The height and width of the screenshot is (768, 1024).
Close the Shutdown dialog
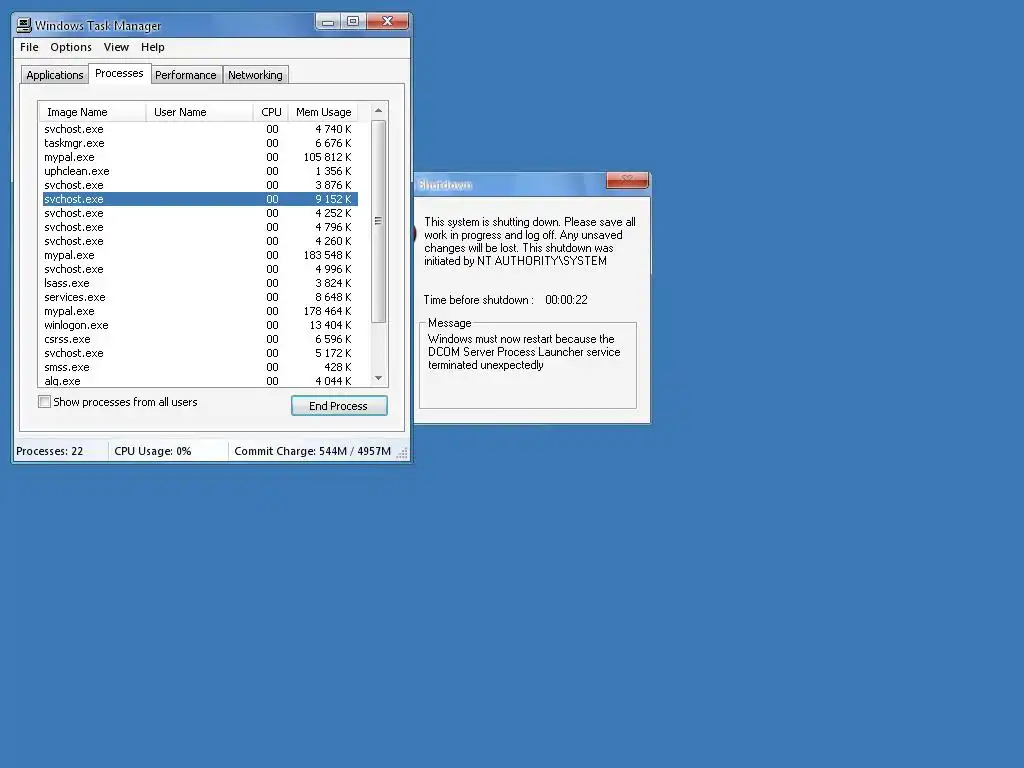click(x=627, y=180)
